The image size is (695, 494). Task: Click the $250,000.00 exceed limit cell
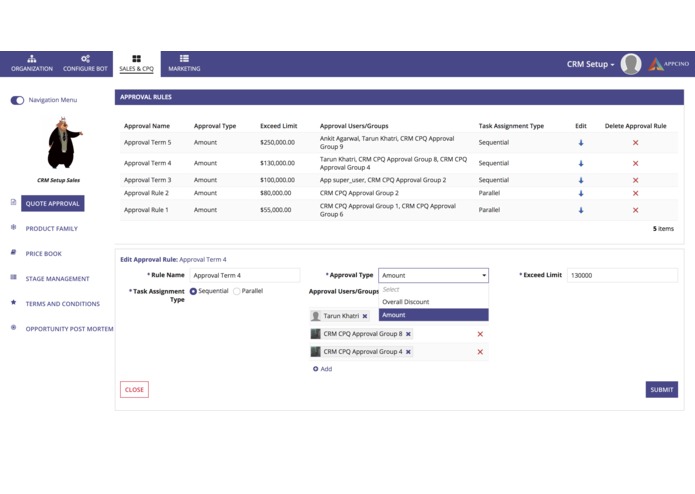277,142
